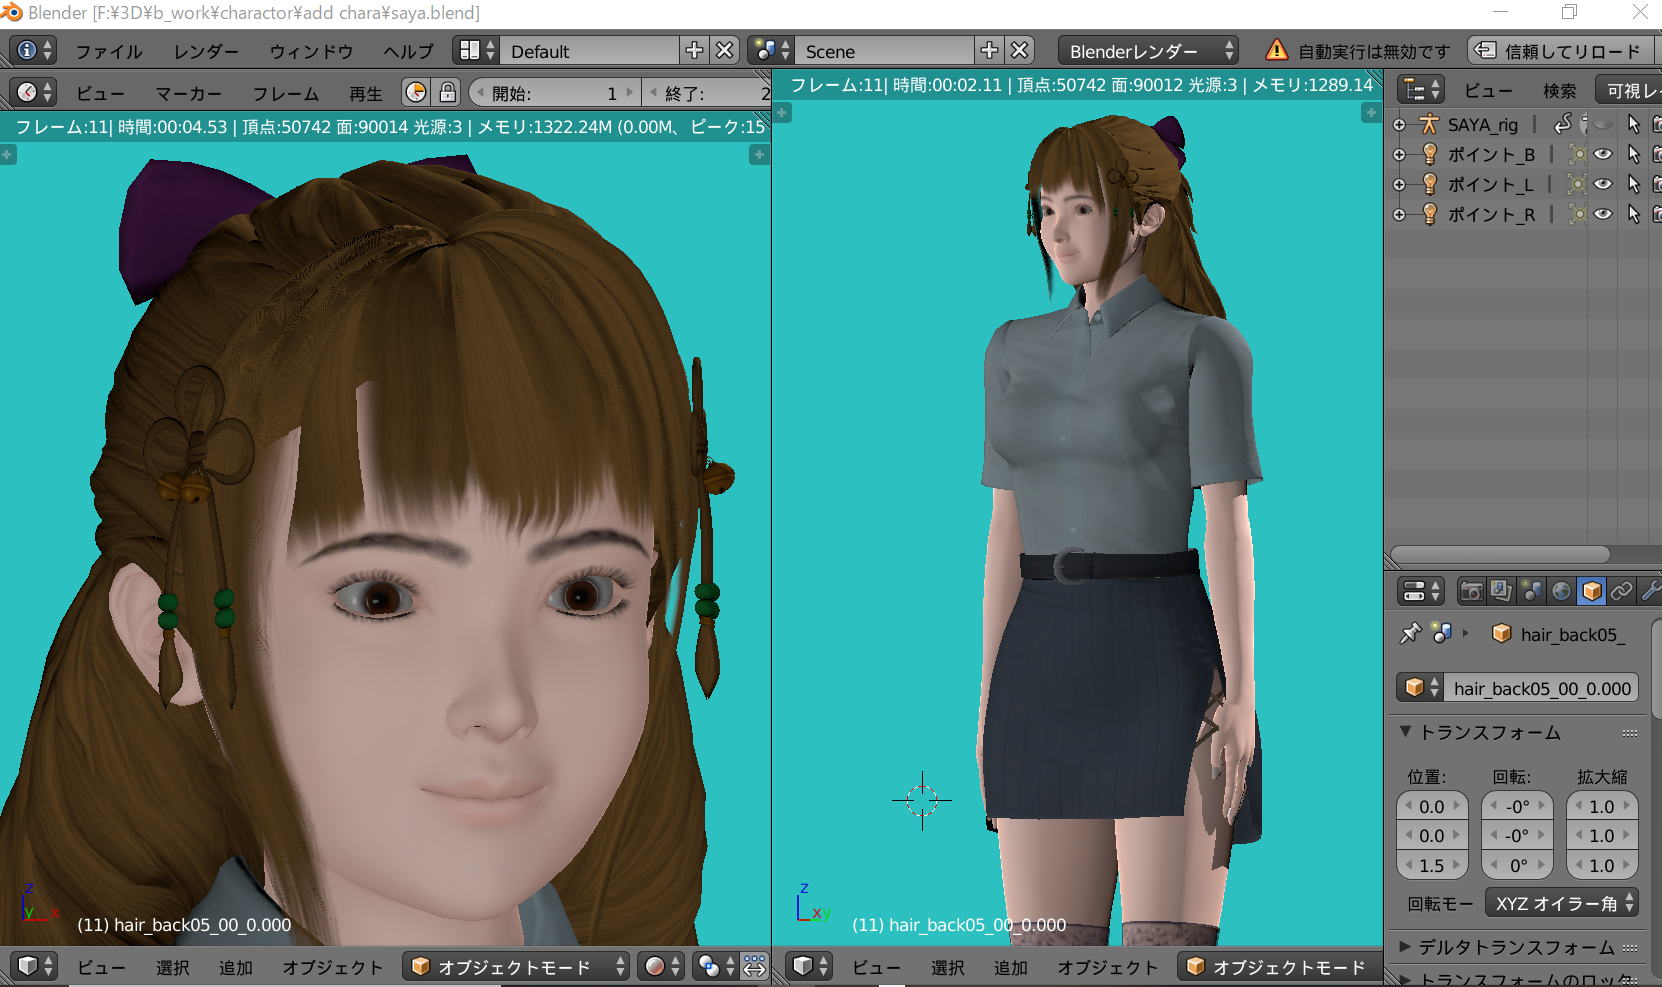
Task: Switch to World properties globe icon
Action: point(1561,591)
